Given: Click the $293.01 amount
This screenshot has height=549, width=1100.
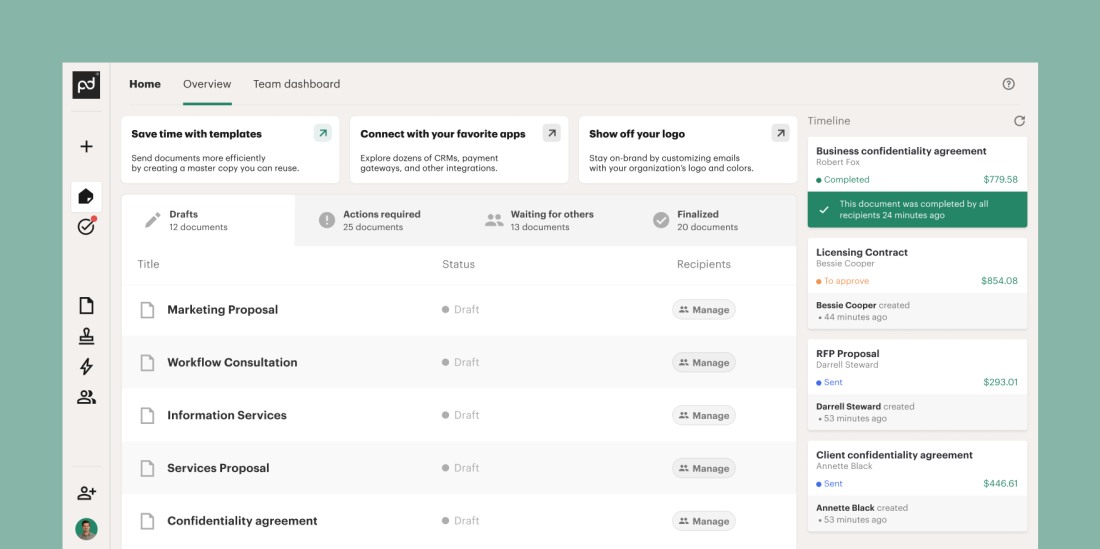Looking at the screenshot, I should (x=1000, y=382).
